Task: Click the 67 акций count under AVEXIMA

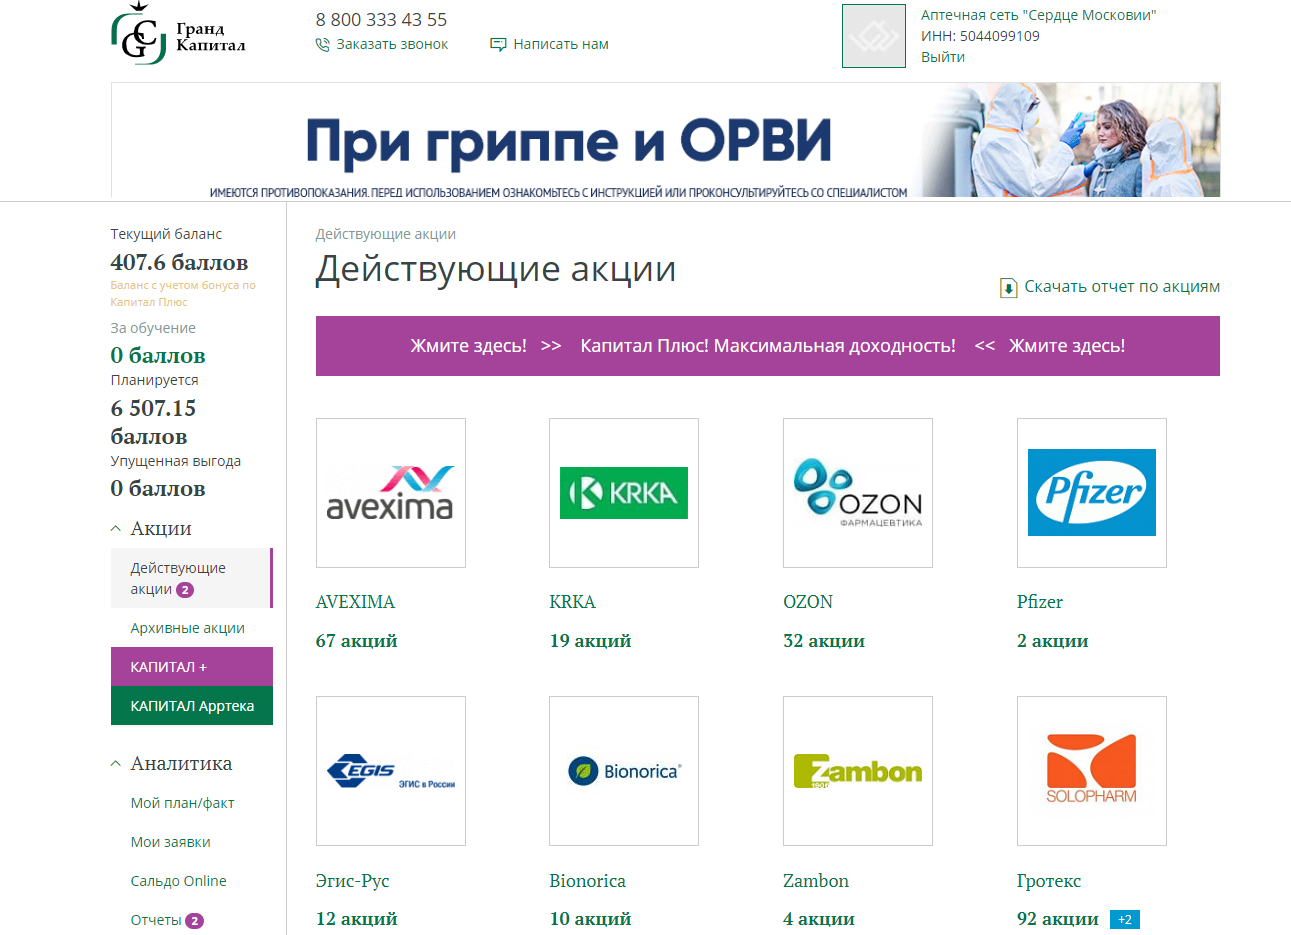Action: click(357, 641)
